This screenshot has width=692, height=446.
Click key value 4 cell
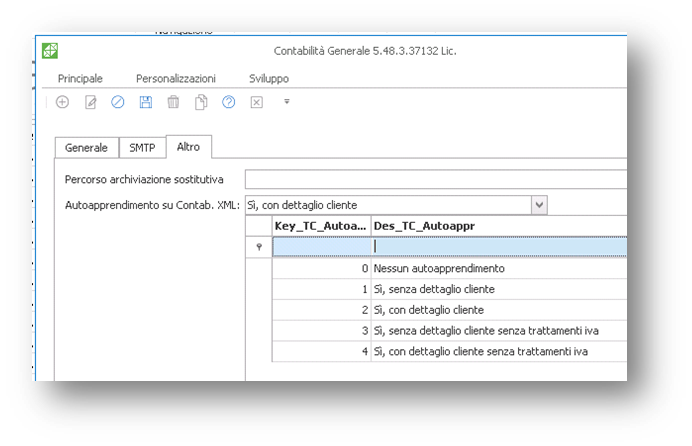point(321,351)
